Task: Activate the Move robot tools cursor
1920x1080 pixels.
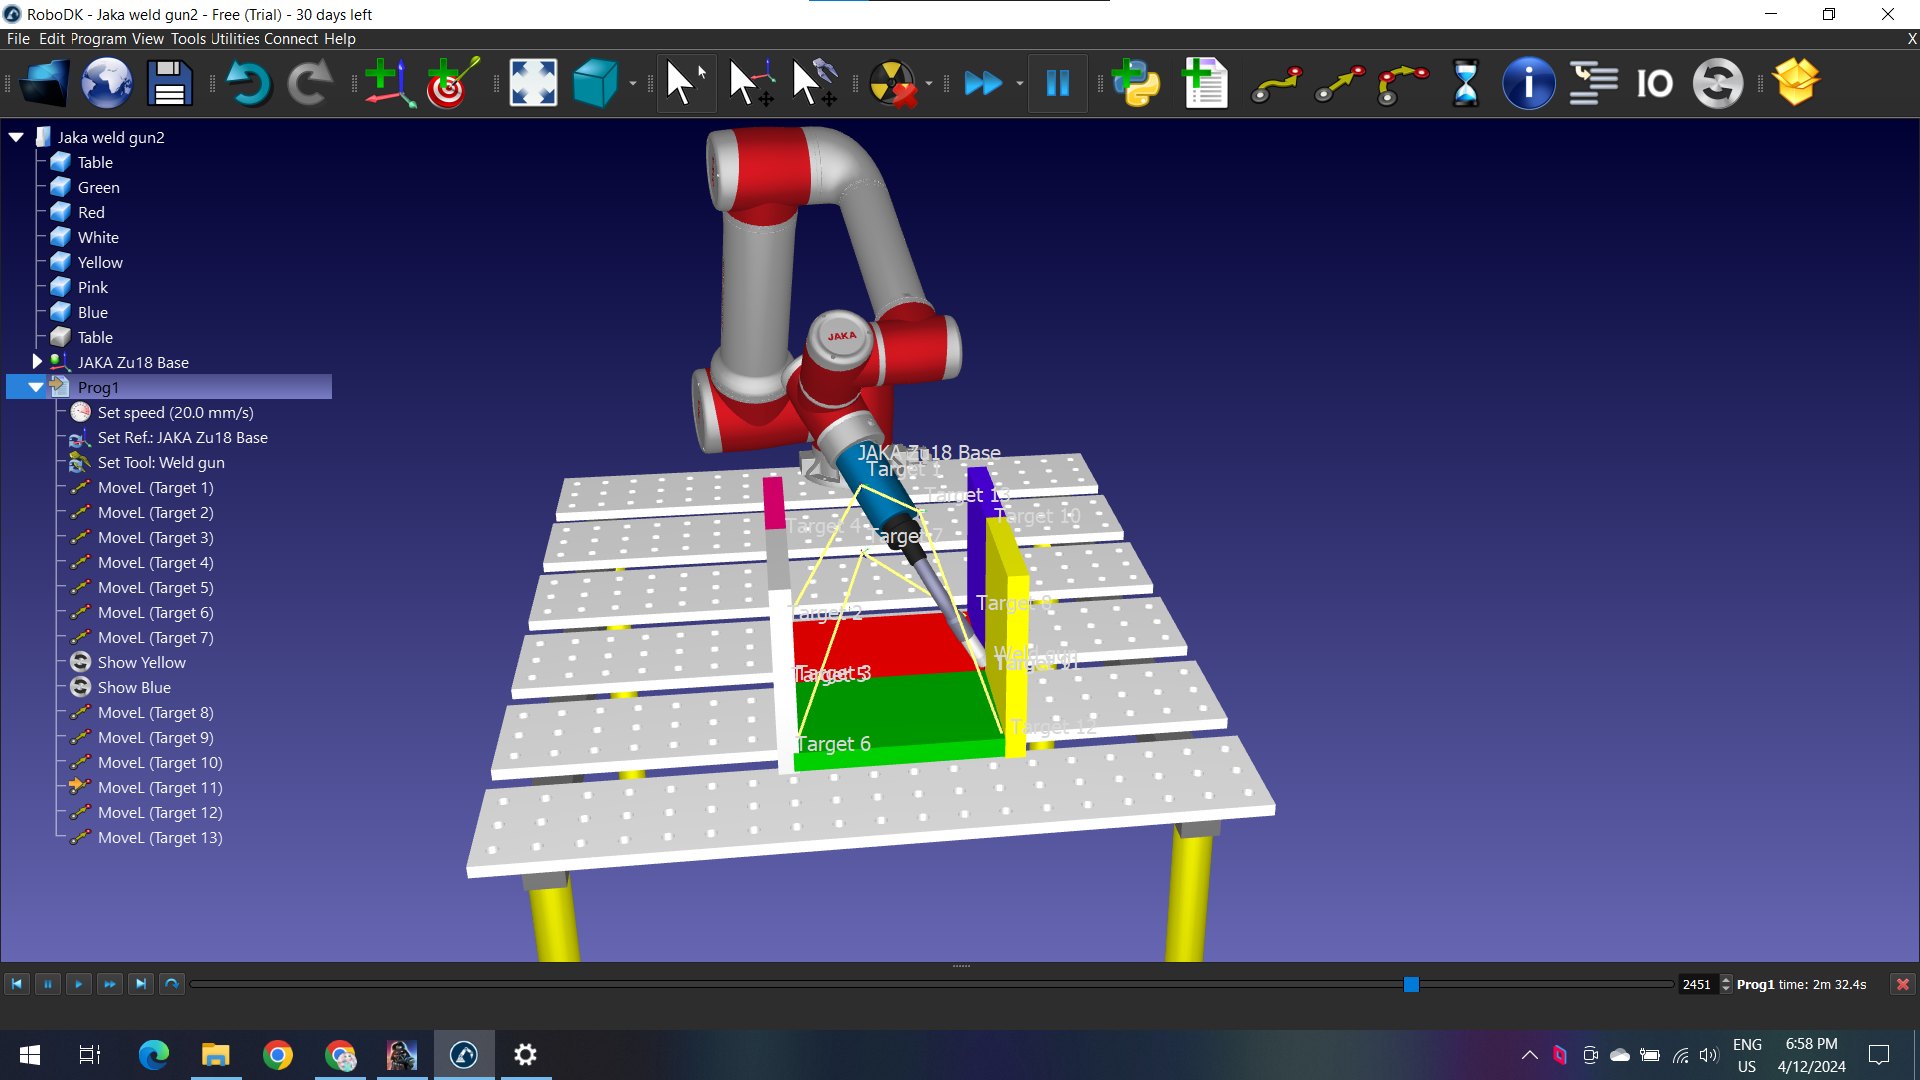Action: 814,83
